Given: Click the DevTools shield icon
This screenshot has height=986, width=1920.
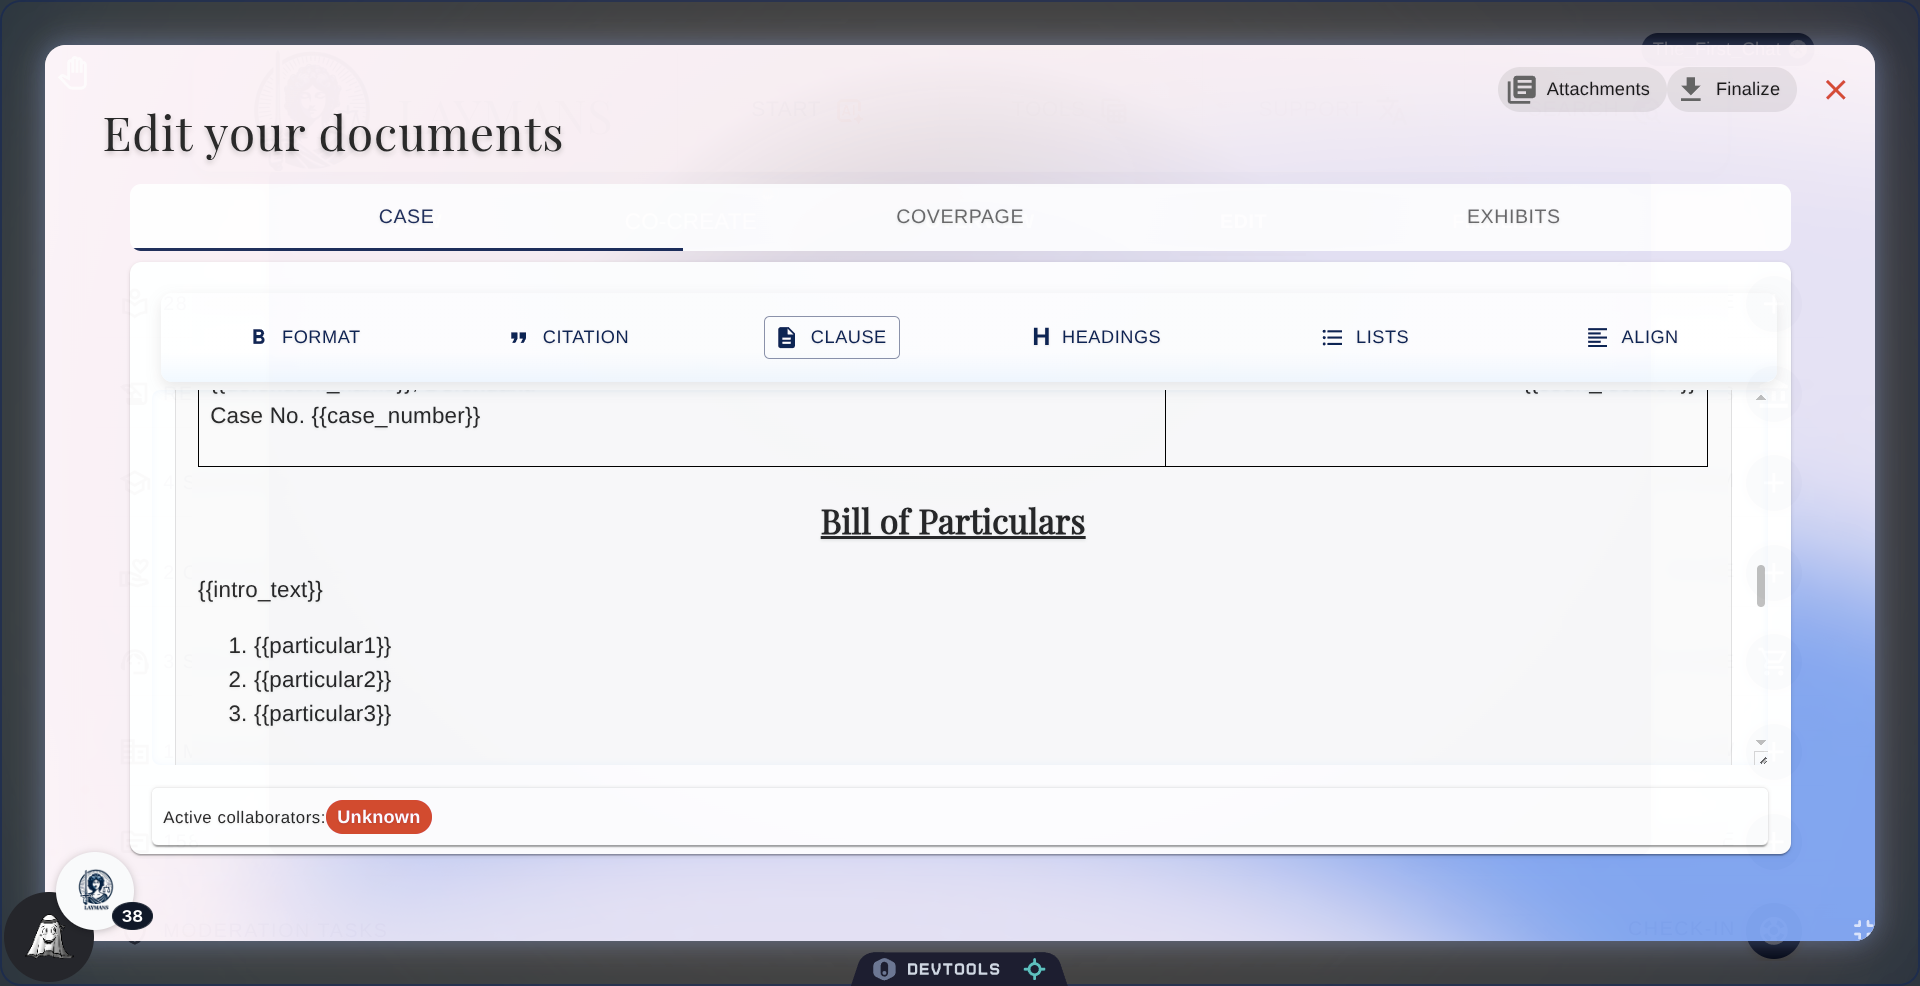Looking at the screenshot, I should tap(884, 968).
